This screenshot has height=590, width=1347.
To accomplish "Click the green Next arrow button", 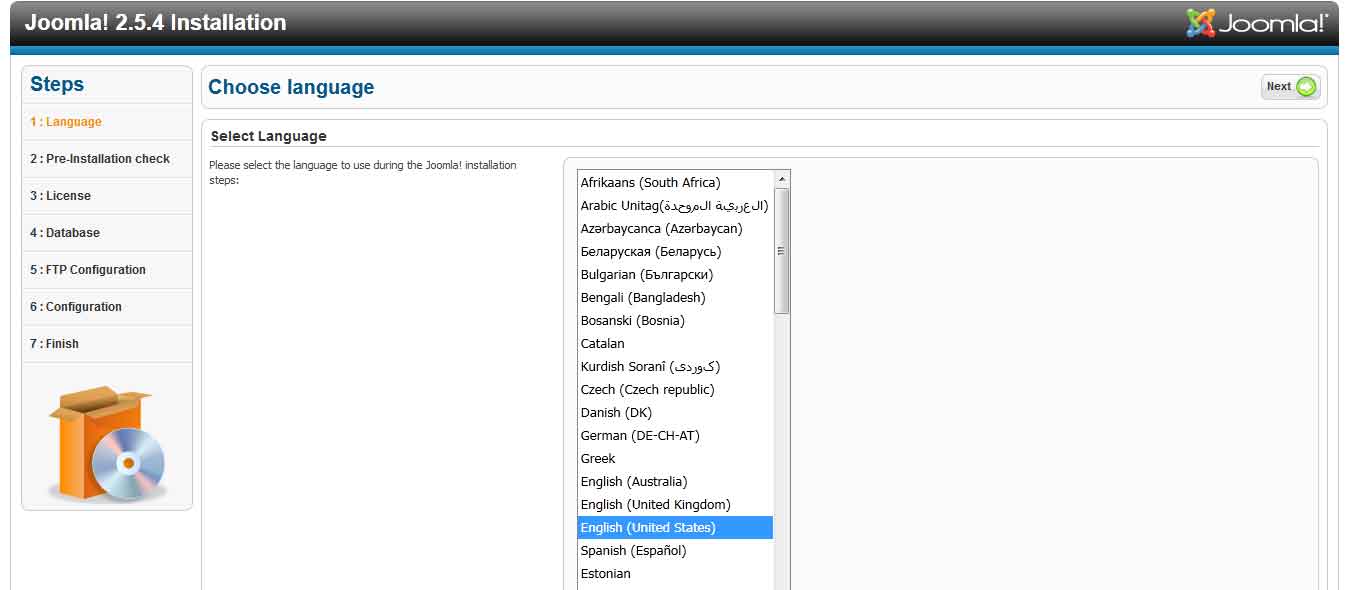I will (x=1290, y=87).
